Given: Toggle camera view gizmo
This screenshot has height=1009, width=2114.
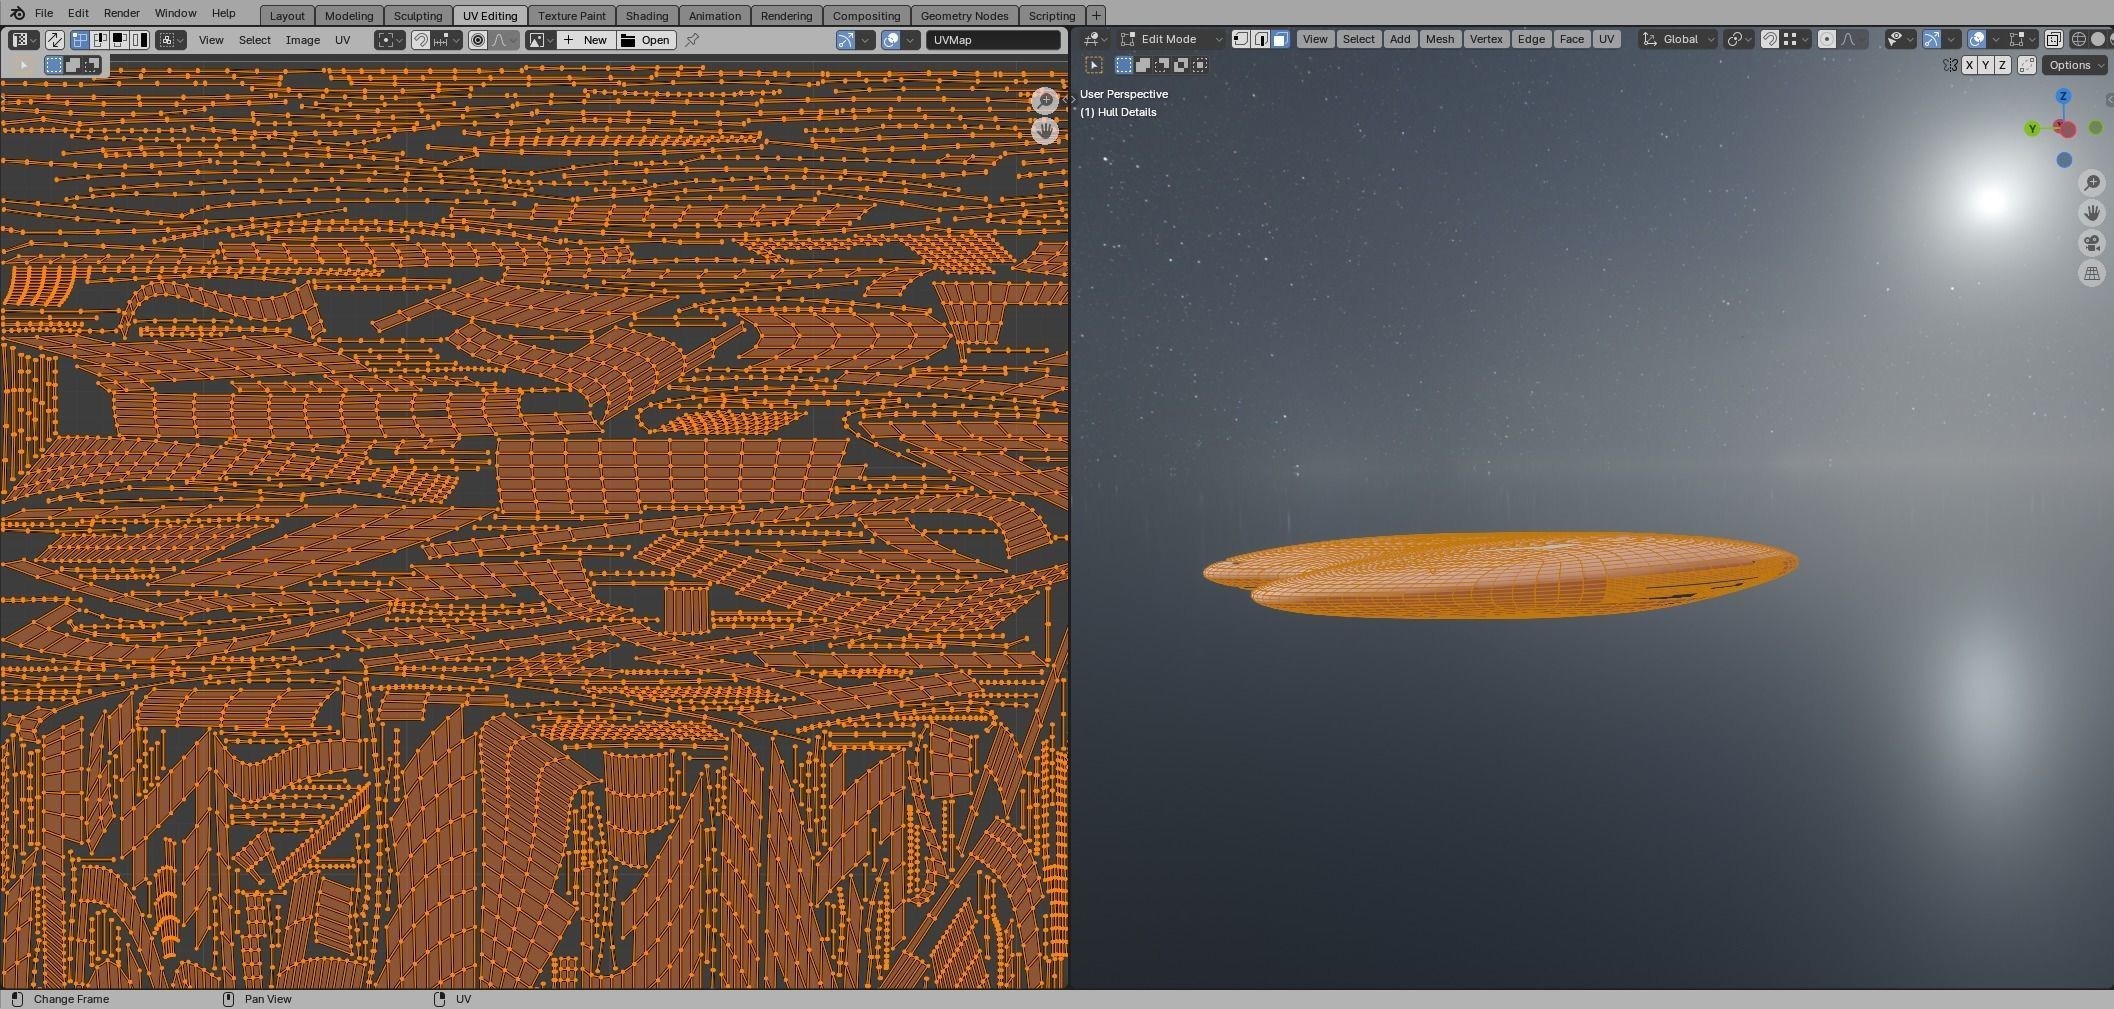Looking at the screenshot, I should (2092, 243).
